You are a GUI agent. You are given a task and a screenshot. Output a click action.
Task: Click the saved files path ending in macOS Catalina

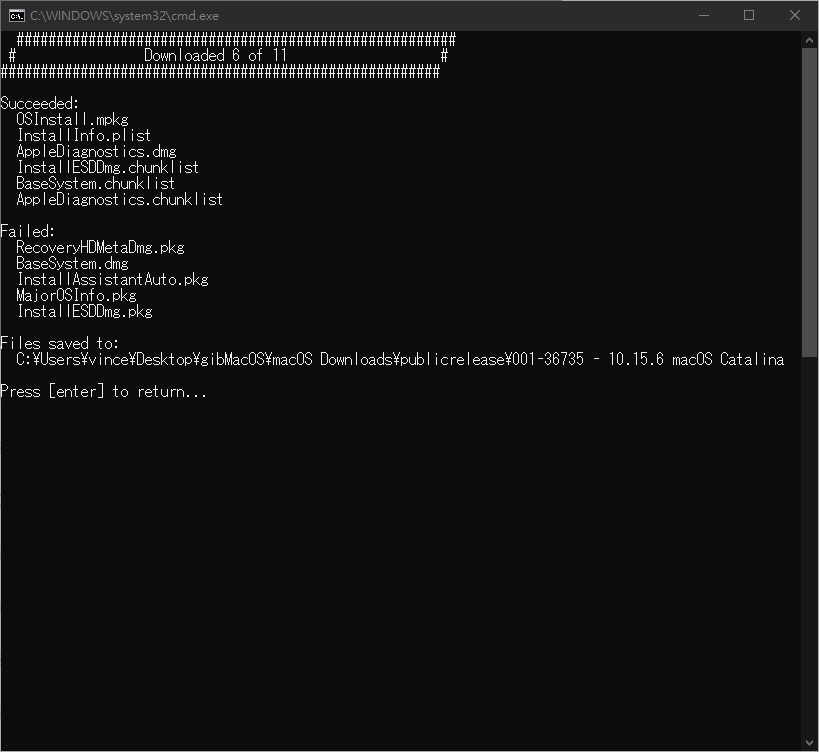[400, 359]
